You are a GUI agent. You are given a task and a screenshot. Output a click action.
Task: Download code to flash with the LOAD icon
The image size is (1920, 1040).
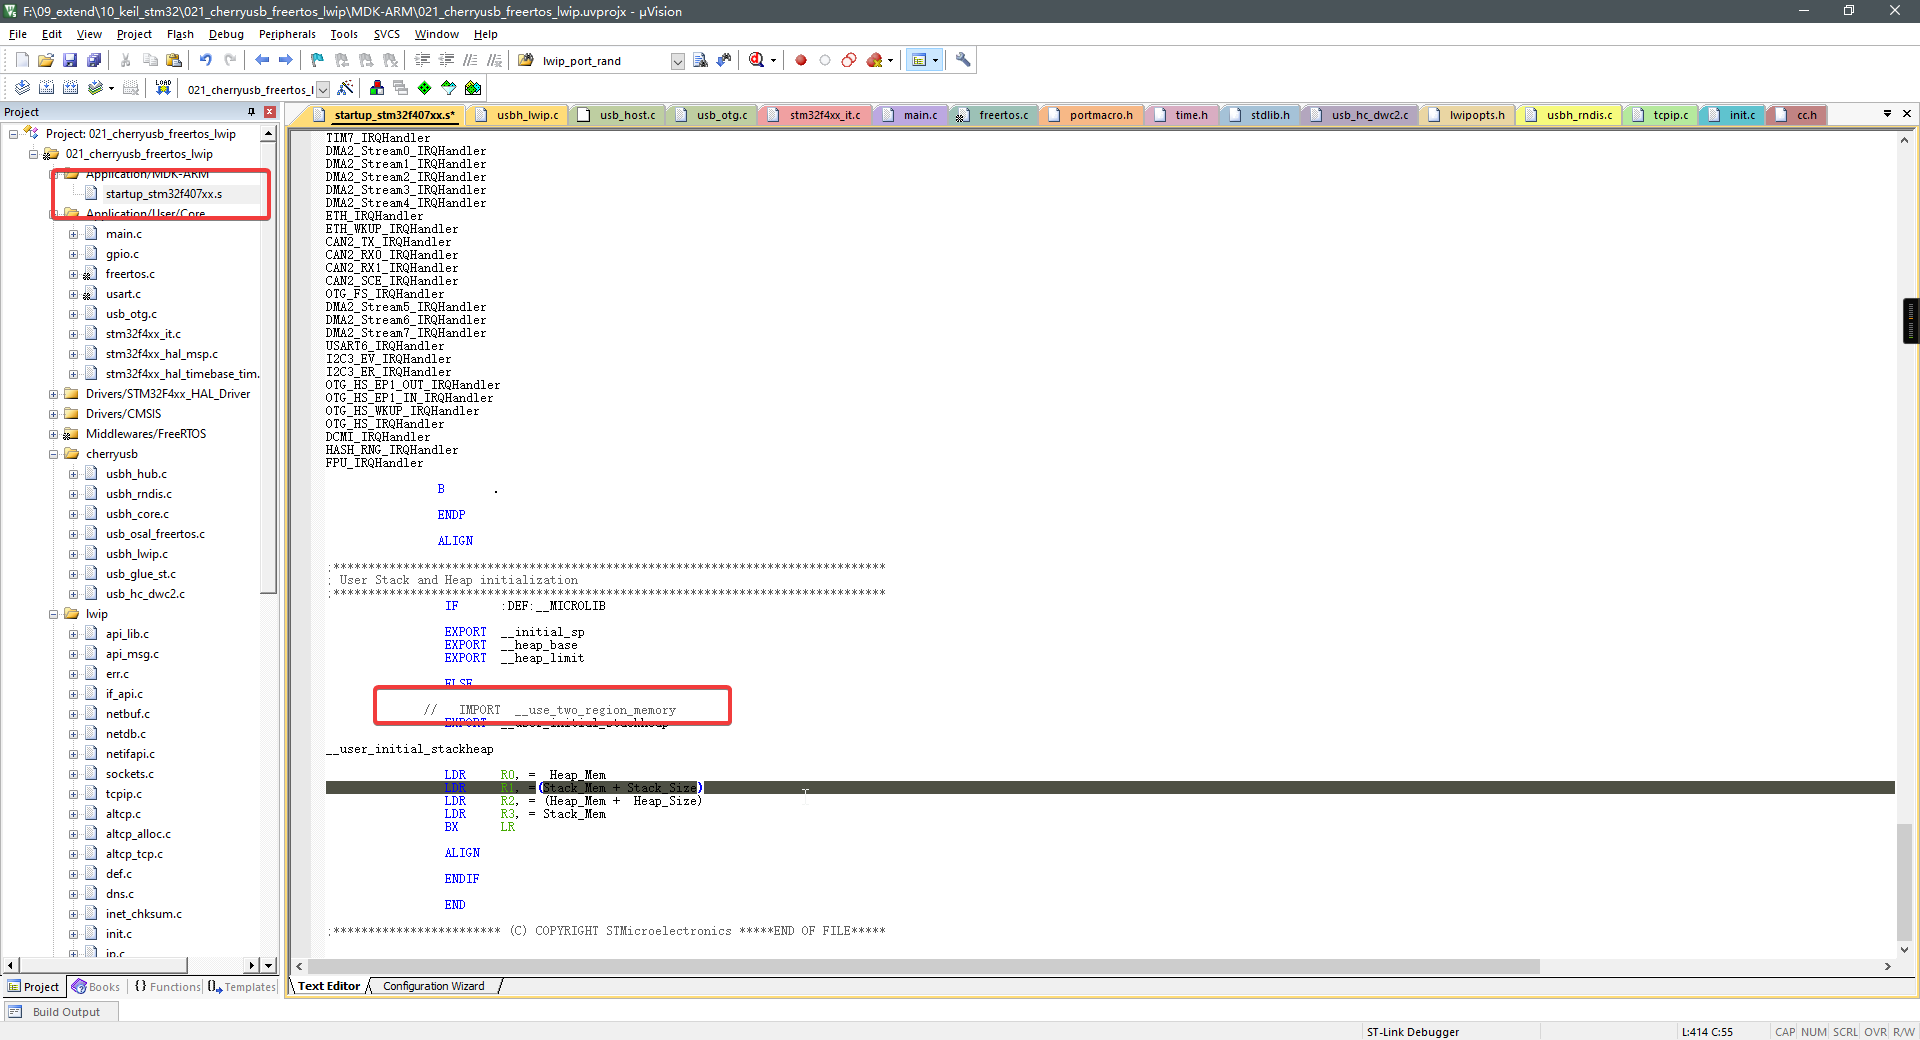pos(162,88)
